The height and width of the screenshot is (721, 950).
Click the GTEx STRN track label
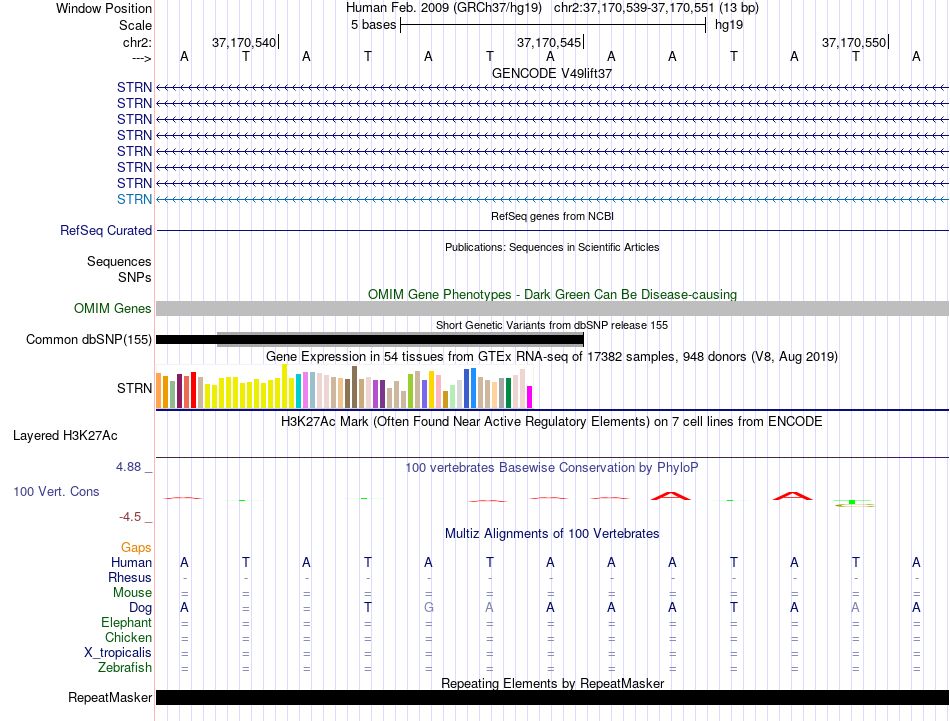(135, 388)
